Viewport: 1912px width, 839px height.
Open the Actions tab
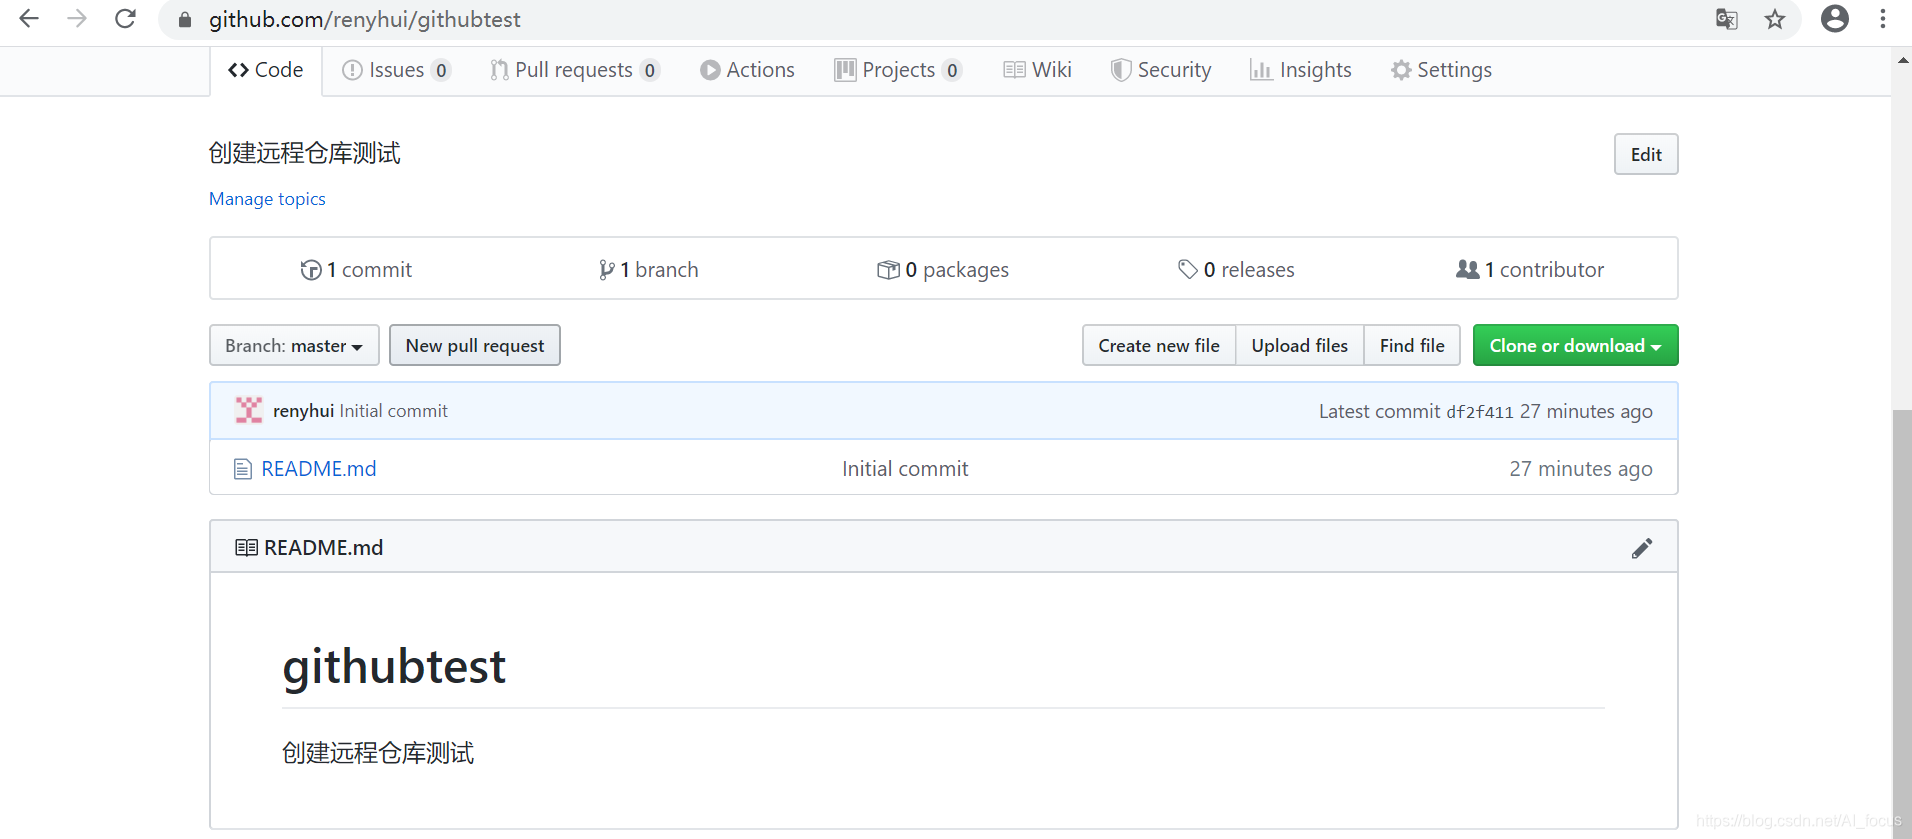[x=747, y=70]
